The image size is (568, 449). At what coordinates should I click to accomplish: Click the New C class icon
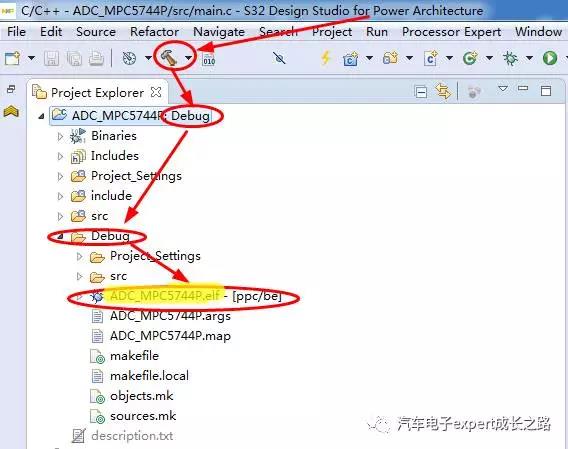430,58
